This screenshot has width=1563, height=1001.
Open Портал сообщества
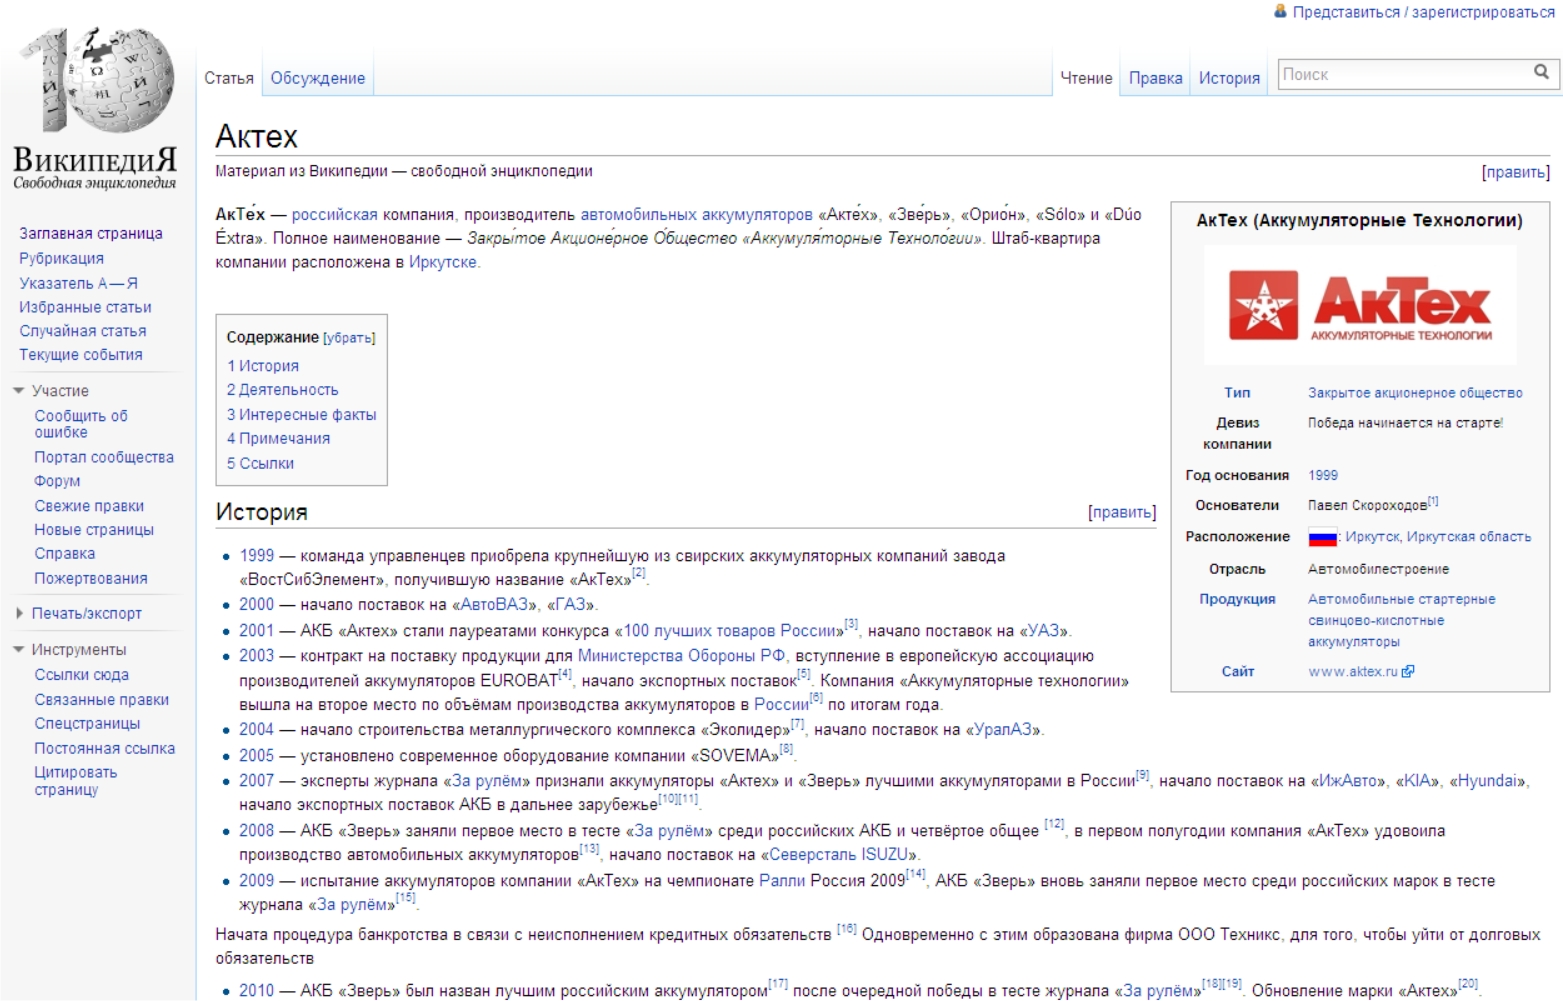click(x=104, y=457)
